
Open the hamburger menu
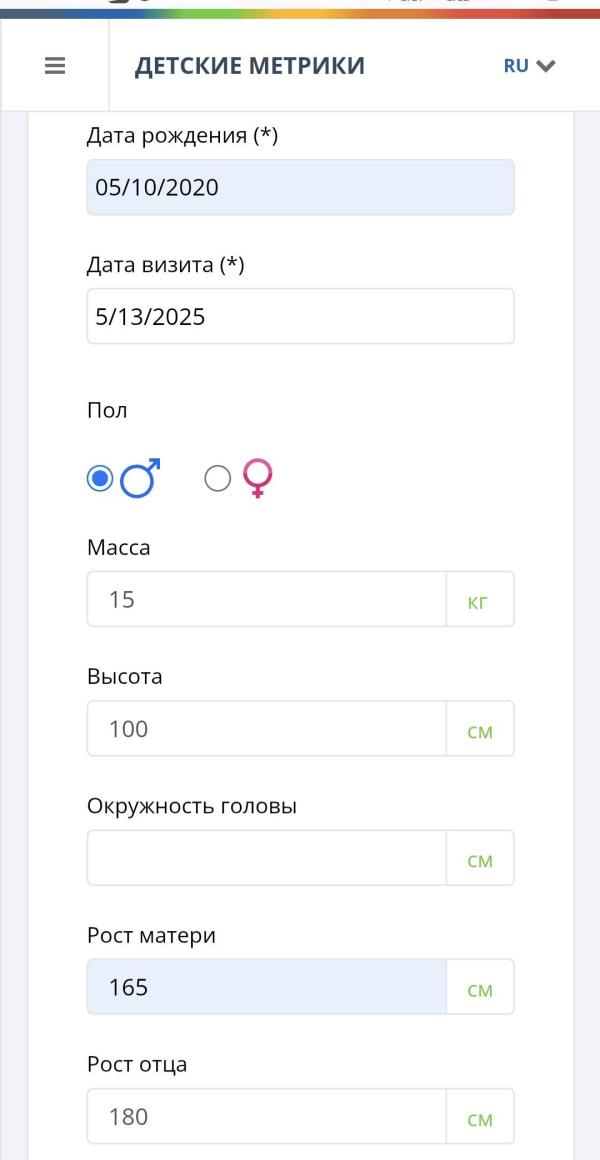click(55, 67)
